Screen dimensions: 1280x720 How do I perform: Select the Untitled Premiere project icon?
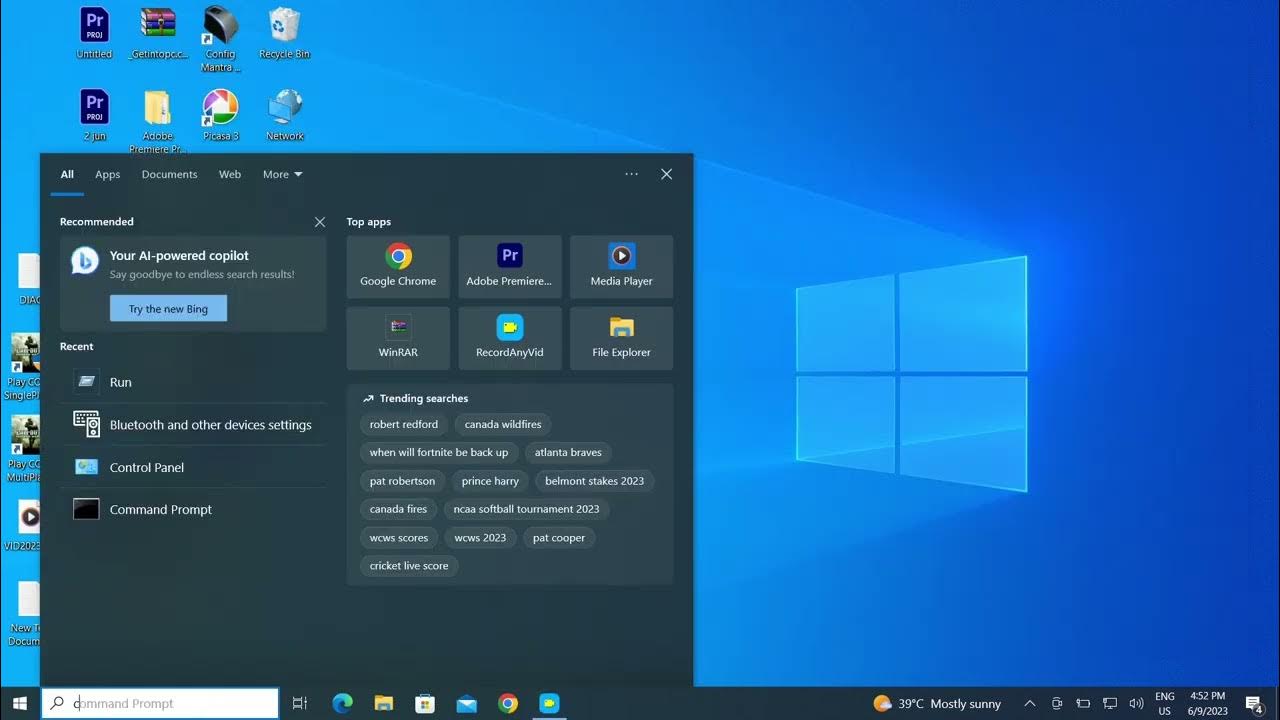click(95, 33)
